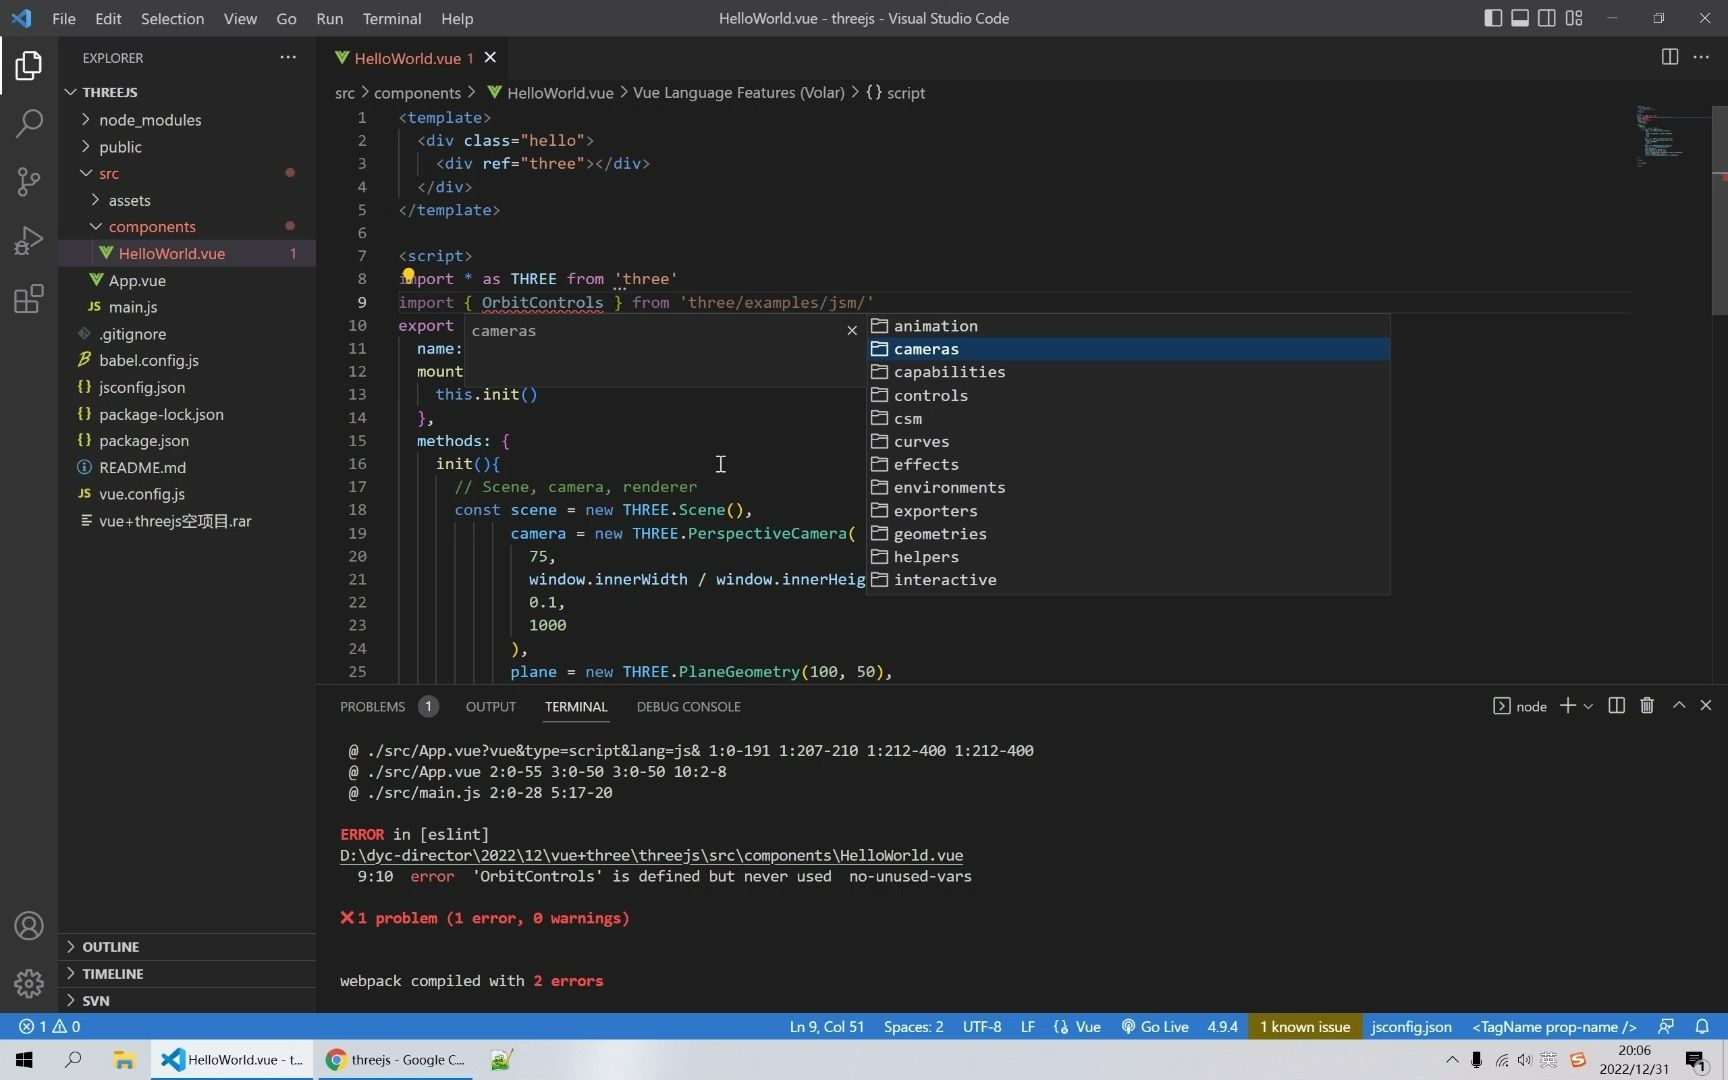Screen dimensions: 1728x1080
Task: Select animation folder suggestion
Action: coord(1128,326)
